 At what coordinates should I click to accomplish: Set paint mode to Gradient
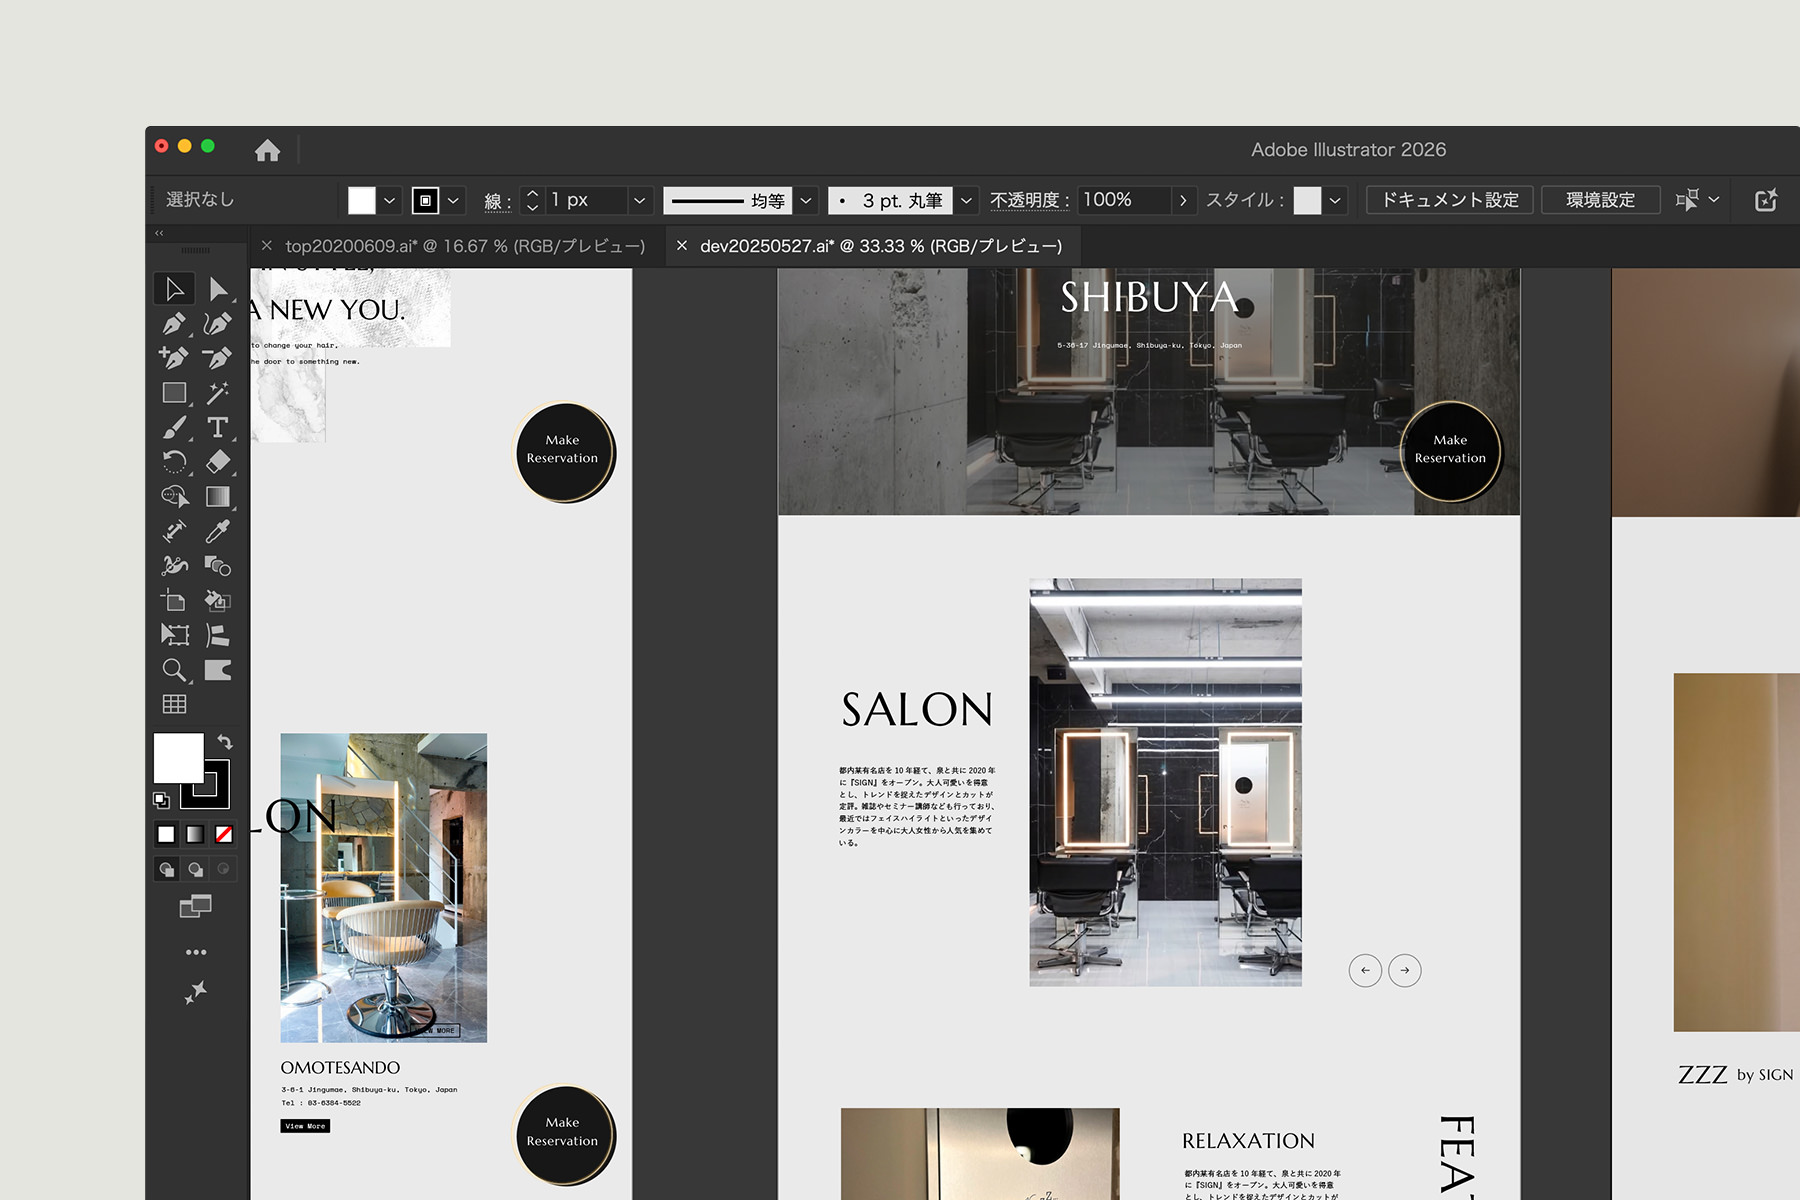(x=195, y=834)
